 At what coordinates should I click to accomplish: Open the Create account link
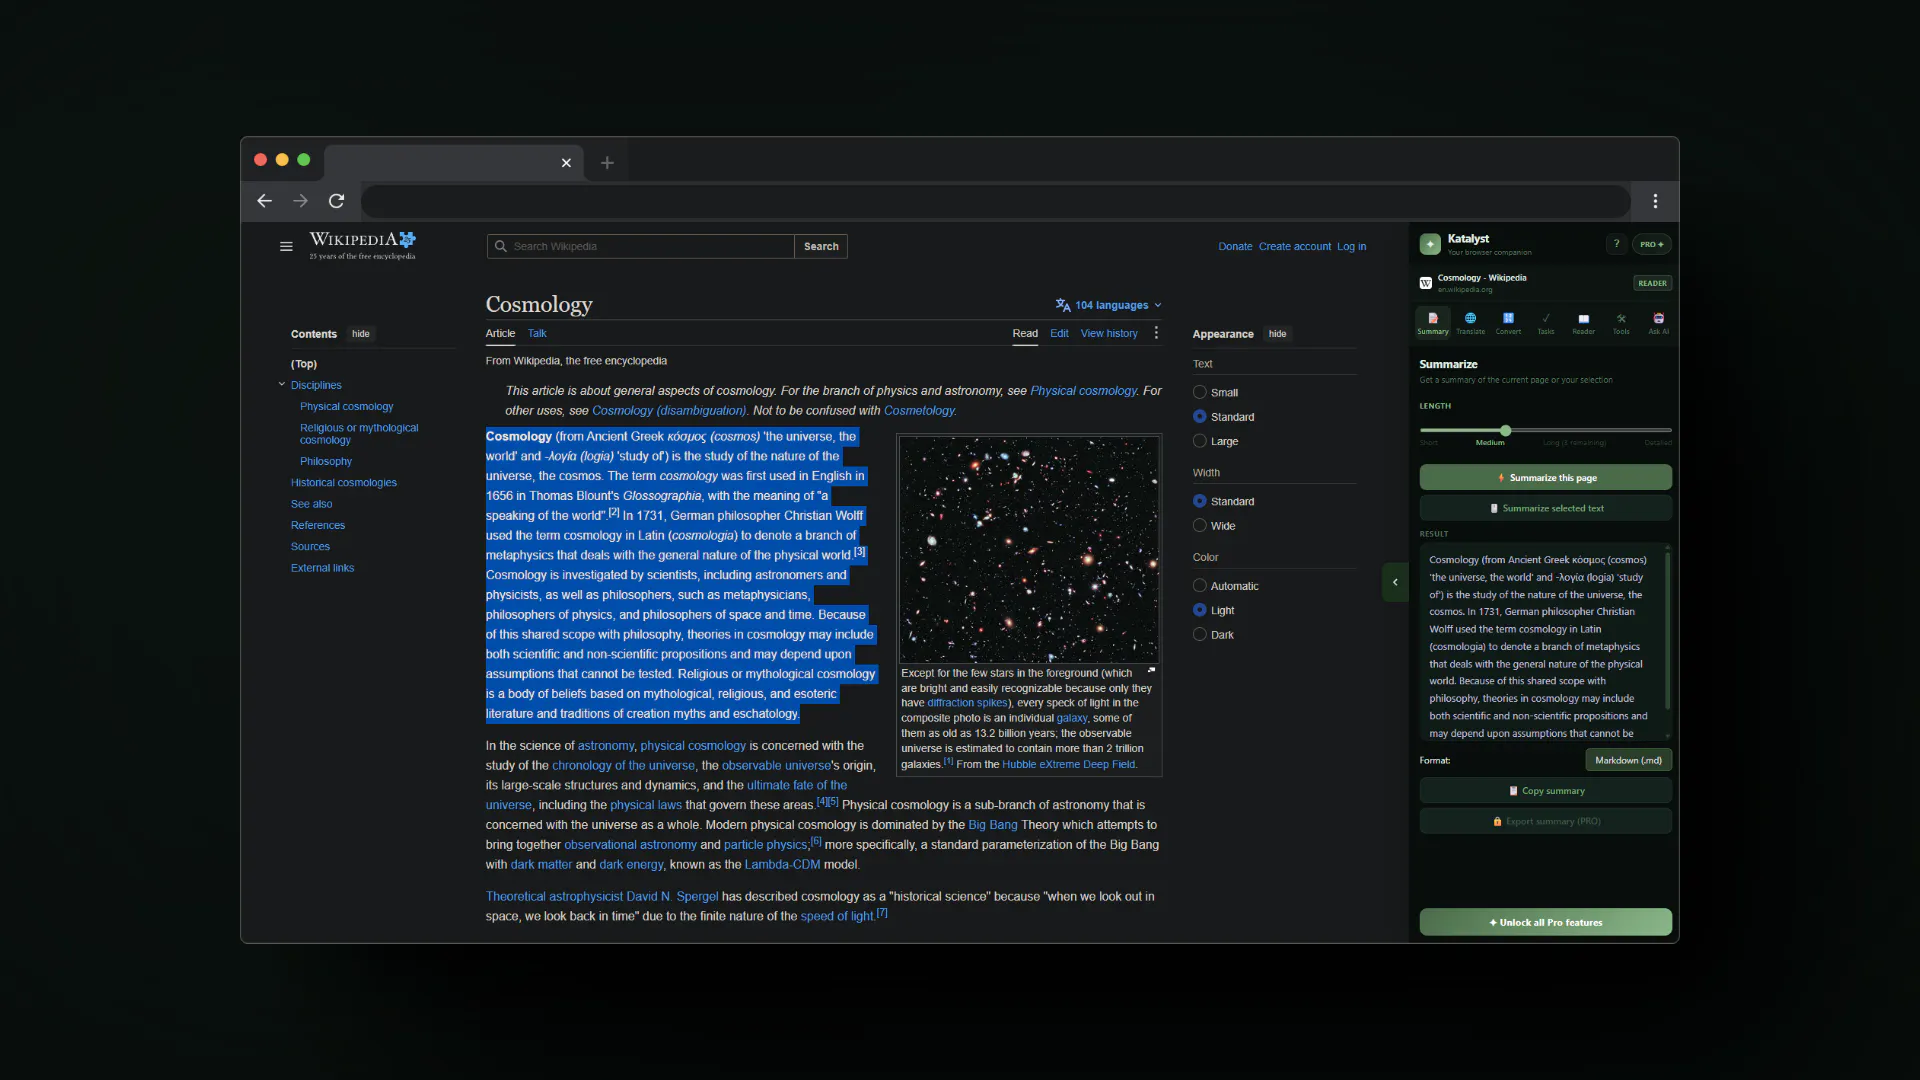coord(1295,246)
